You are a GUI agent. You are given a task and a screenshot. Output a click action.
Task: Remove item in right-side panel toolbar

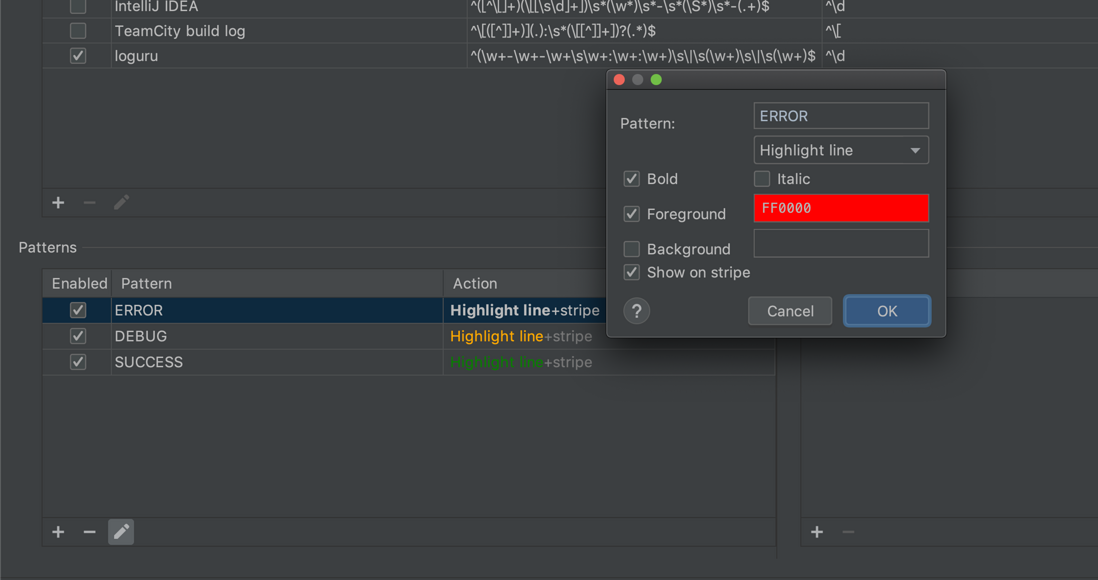tap(848, 532)
